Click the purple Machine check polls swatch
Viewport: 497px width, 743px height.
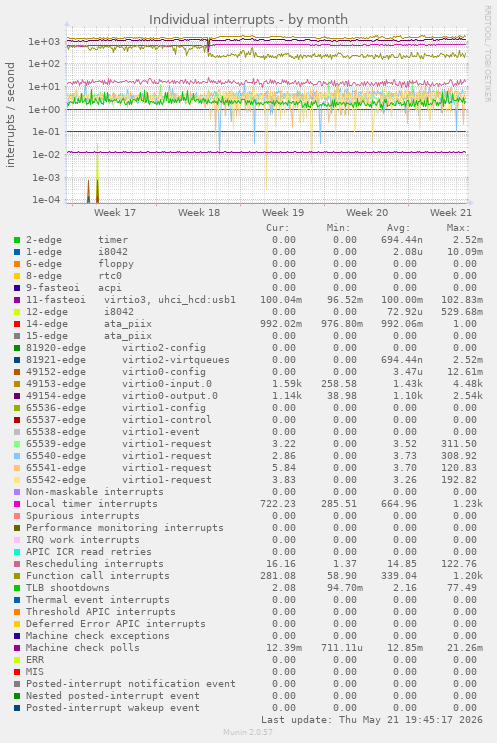(x=17, y=648)
